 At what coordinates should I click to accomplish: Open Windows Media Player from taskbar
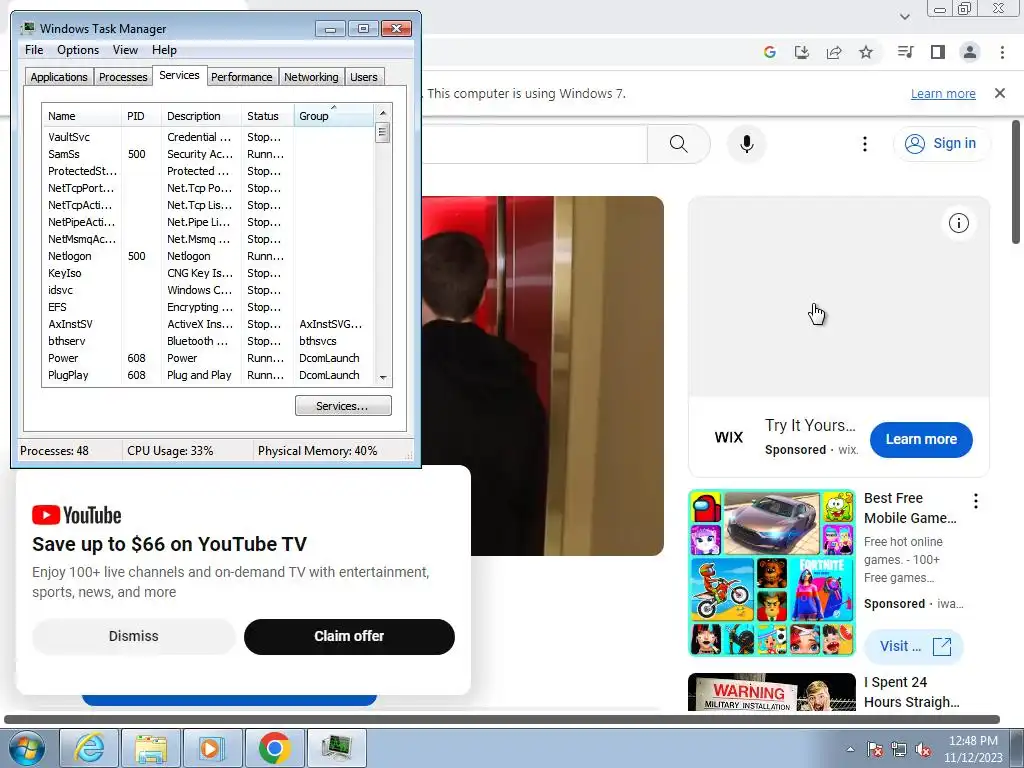coord(212,748)
